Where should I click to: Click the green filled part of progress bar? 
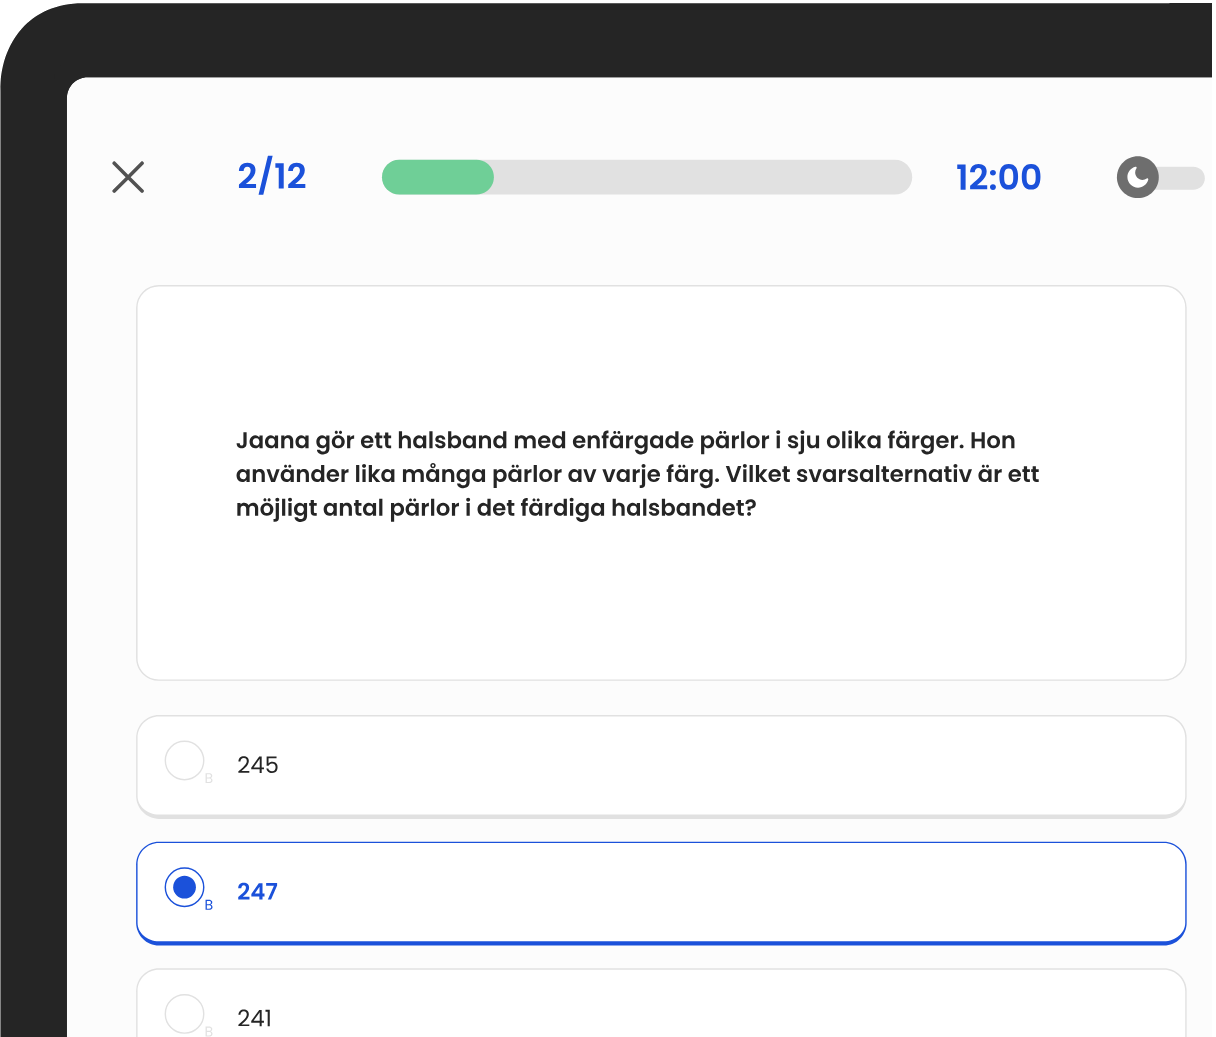438,177
